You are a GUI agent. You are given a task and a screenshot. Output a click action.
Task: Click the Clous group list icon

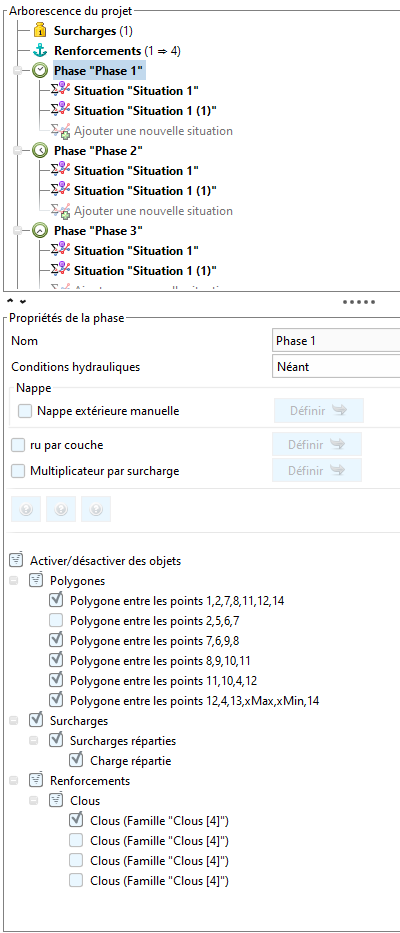point(56,800)
